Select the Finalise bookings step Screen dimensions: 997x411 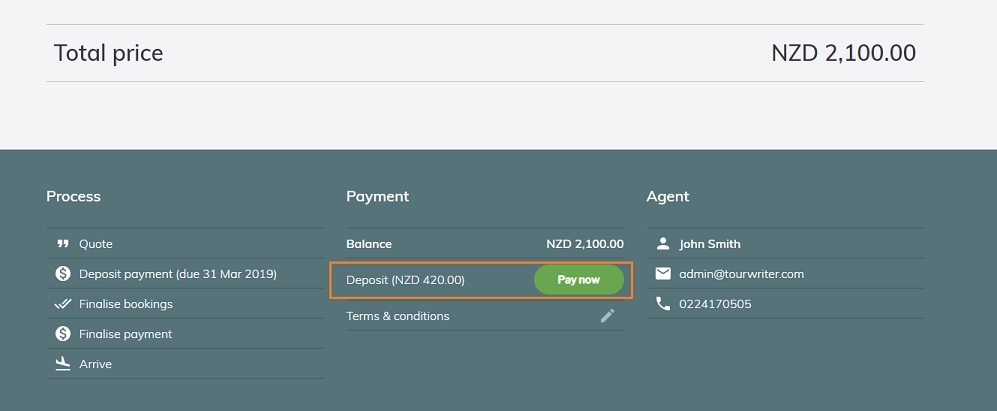125,304
